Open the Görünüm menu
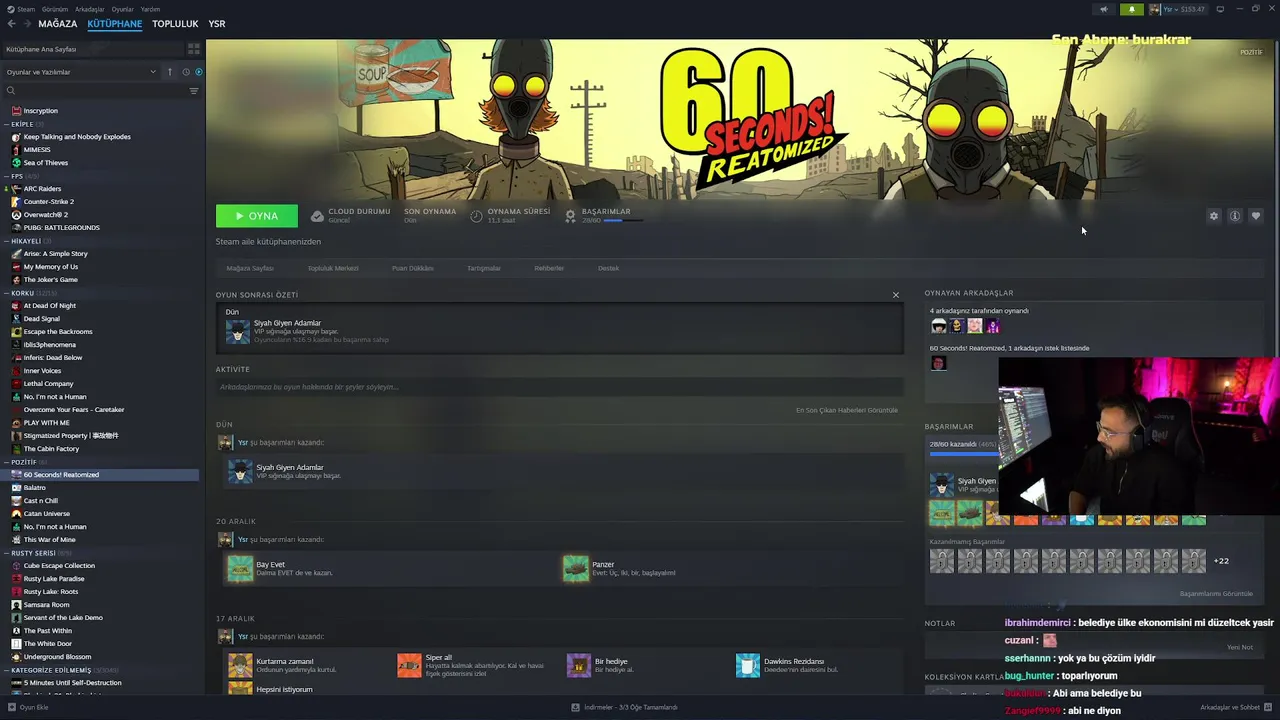This screenshot has height=720, width=1280. pyautogui.click(x=56, y=9)
